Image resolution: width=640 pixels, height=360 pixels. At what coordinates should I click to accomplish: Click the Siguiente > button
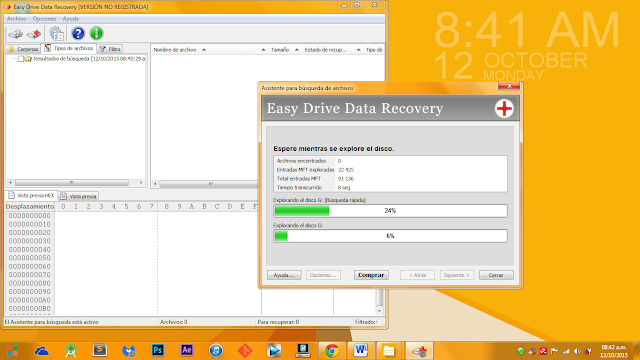click(x=457, y=275)
